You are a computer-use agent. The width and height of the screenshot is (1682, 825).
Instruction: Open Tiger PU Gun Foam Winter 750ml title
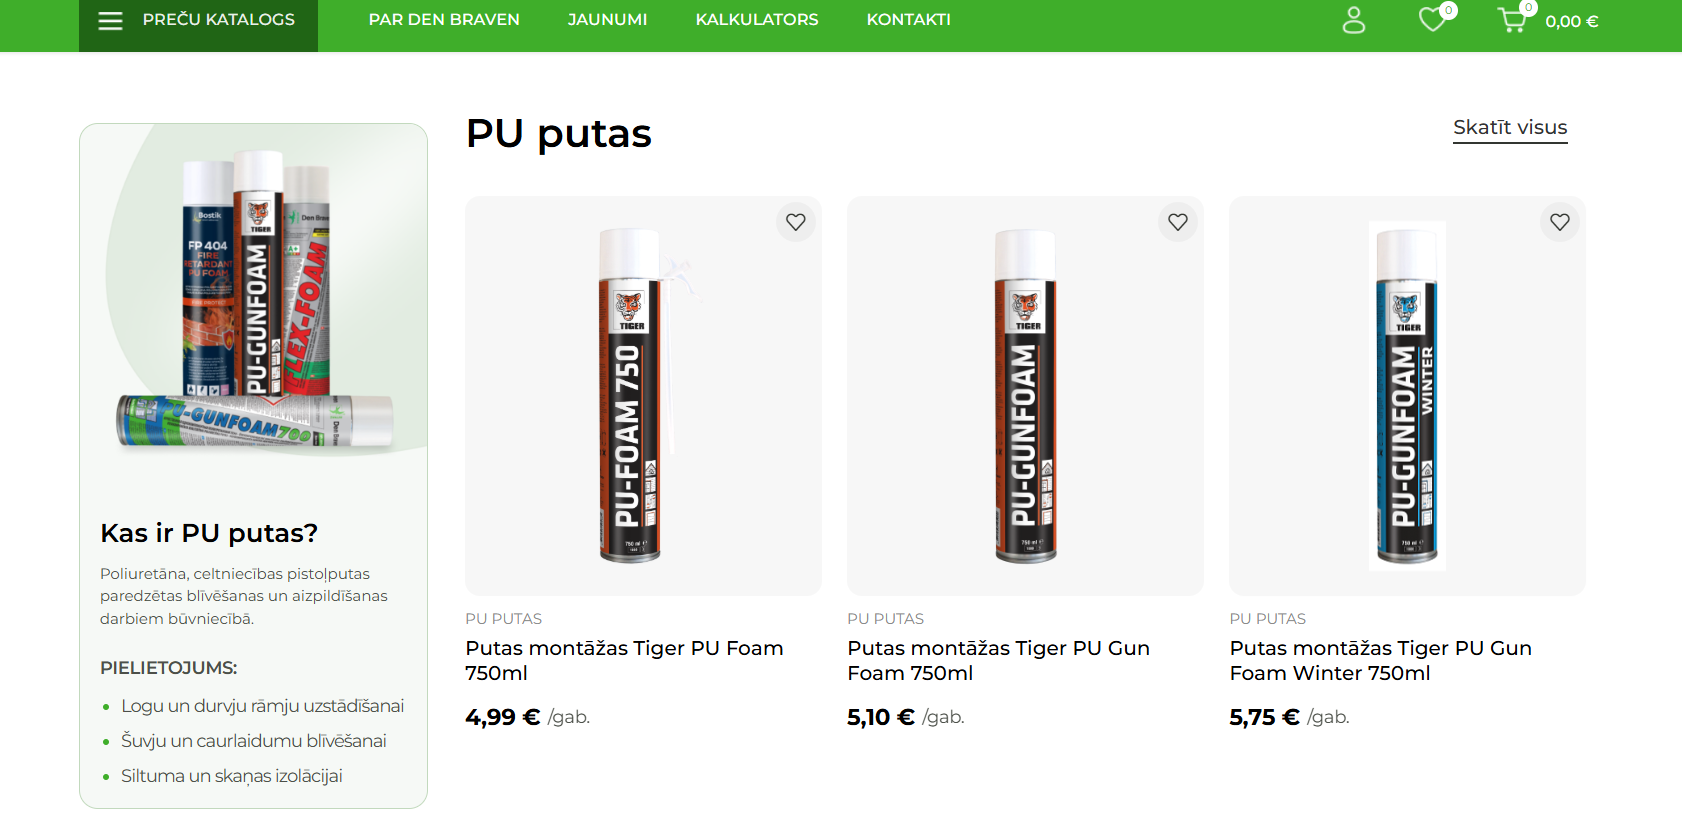pyautogui.click(x=1380, y=660)
